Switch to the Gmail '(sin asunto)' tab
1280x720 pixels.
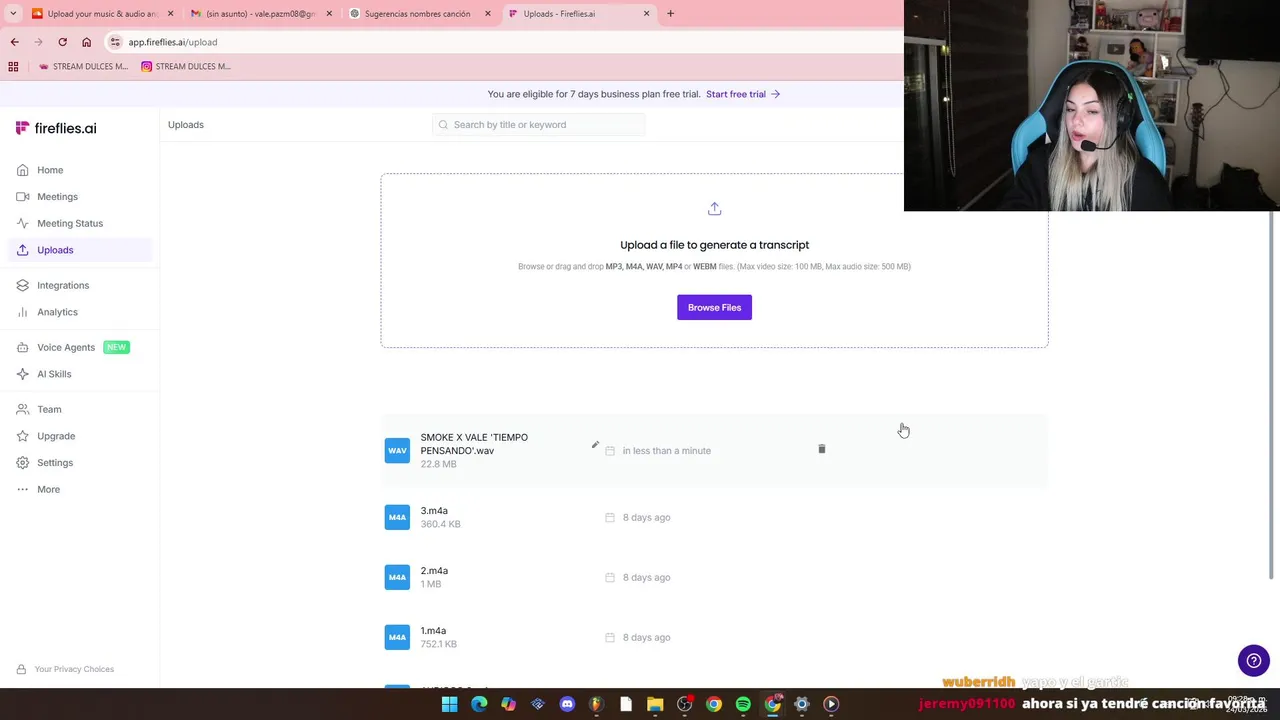260,14
